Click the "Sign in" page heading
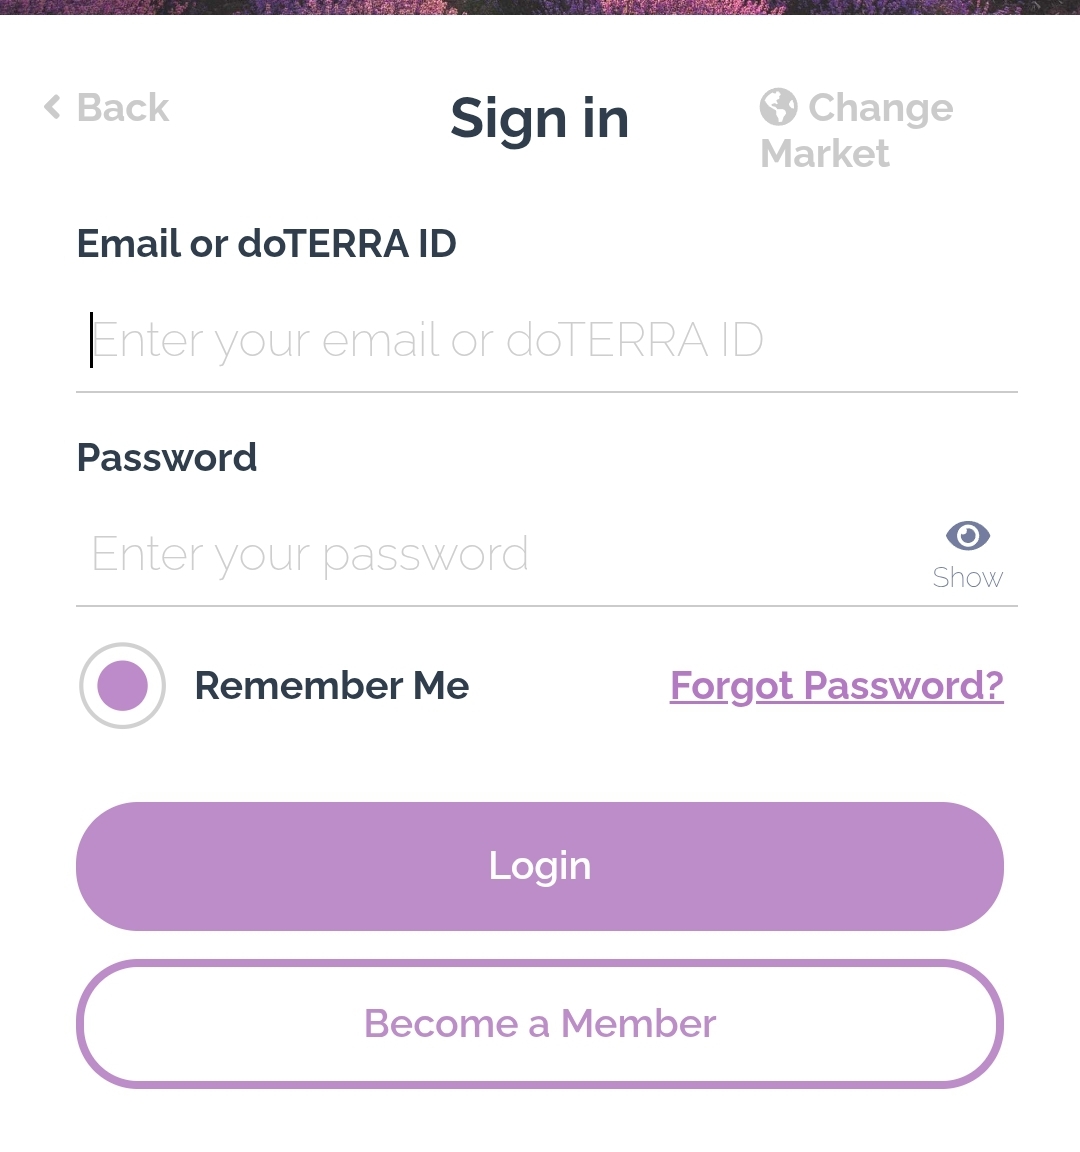Viewport: 1080px width, 1152px height. pos(539,119)
